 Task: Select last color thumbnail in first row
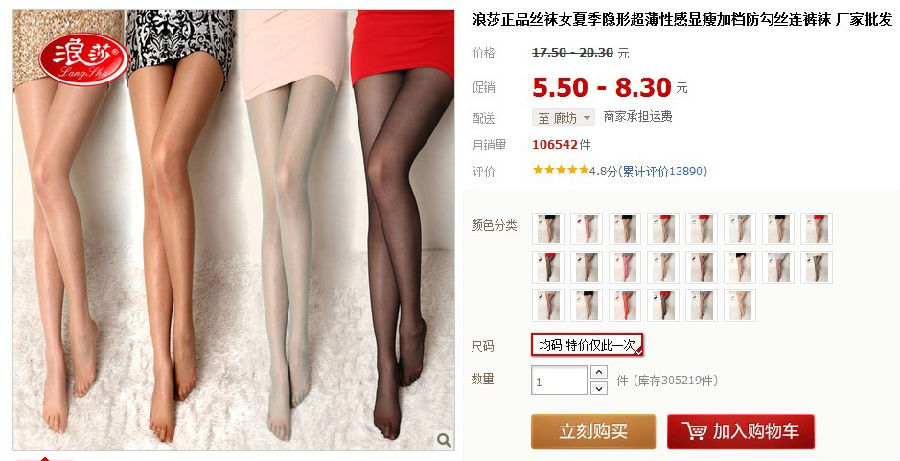pos(816,229)
